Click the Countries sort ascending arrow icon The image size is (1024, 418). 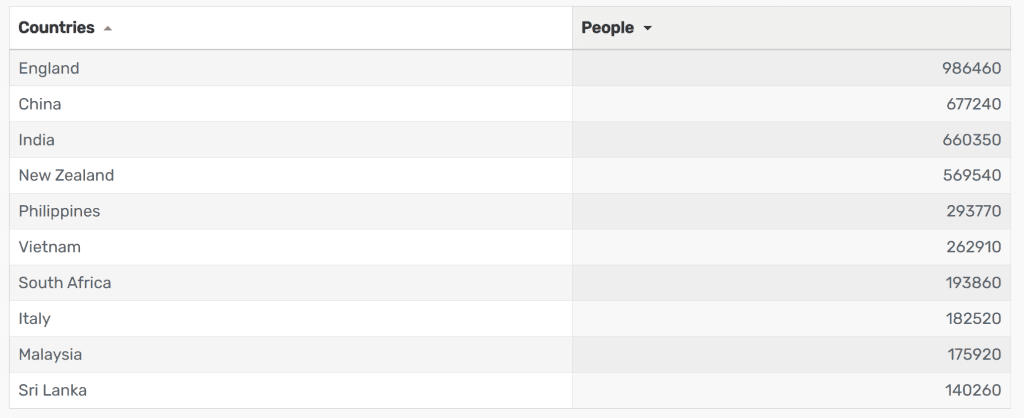[x=108, y=28]
